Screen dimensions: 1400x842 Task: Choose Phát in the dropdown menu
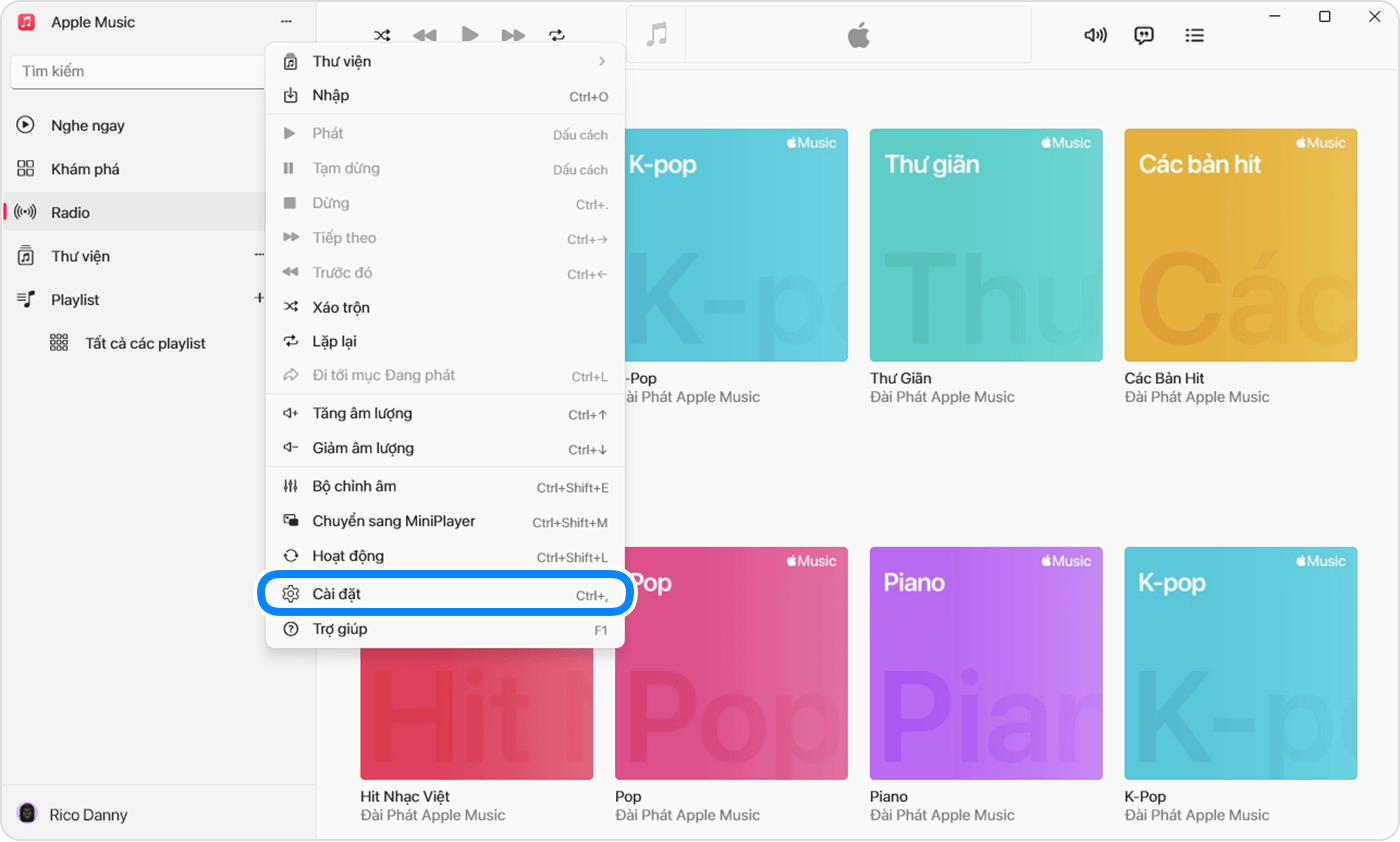pyautogui.click(x=445, y=134)
